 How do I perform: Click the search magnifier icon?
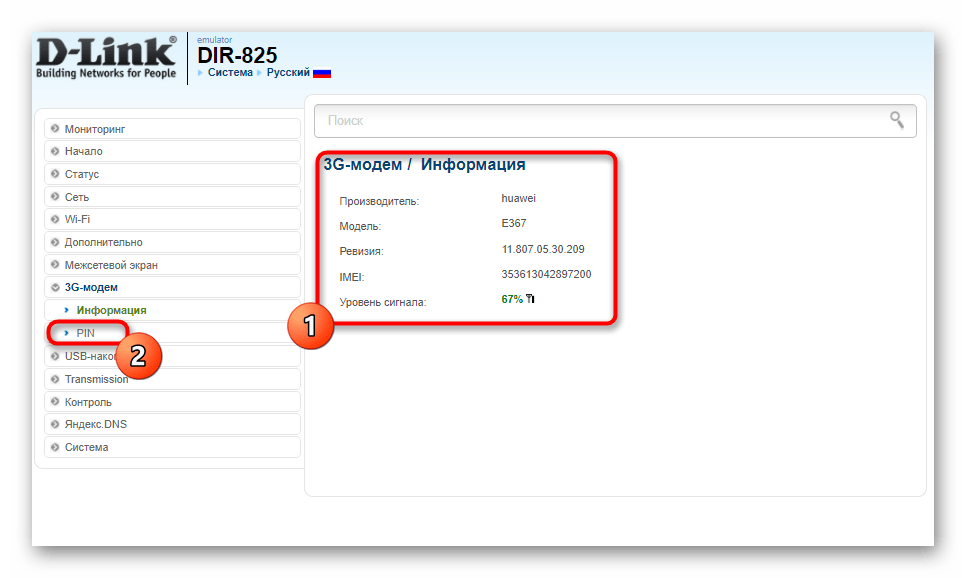[x=897, y=120]
